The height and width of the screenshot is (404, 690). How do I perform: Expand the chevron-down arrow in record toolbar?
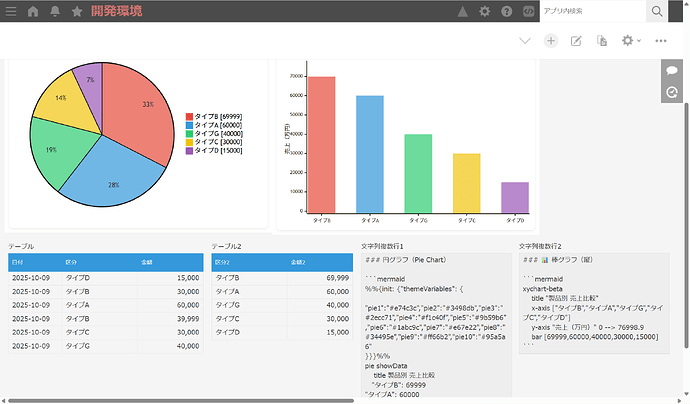point(525,41)
